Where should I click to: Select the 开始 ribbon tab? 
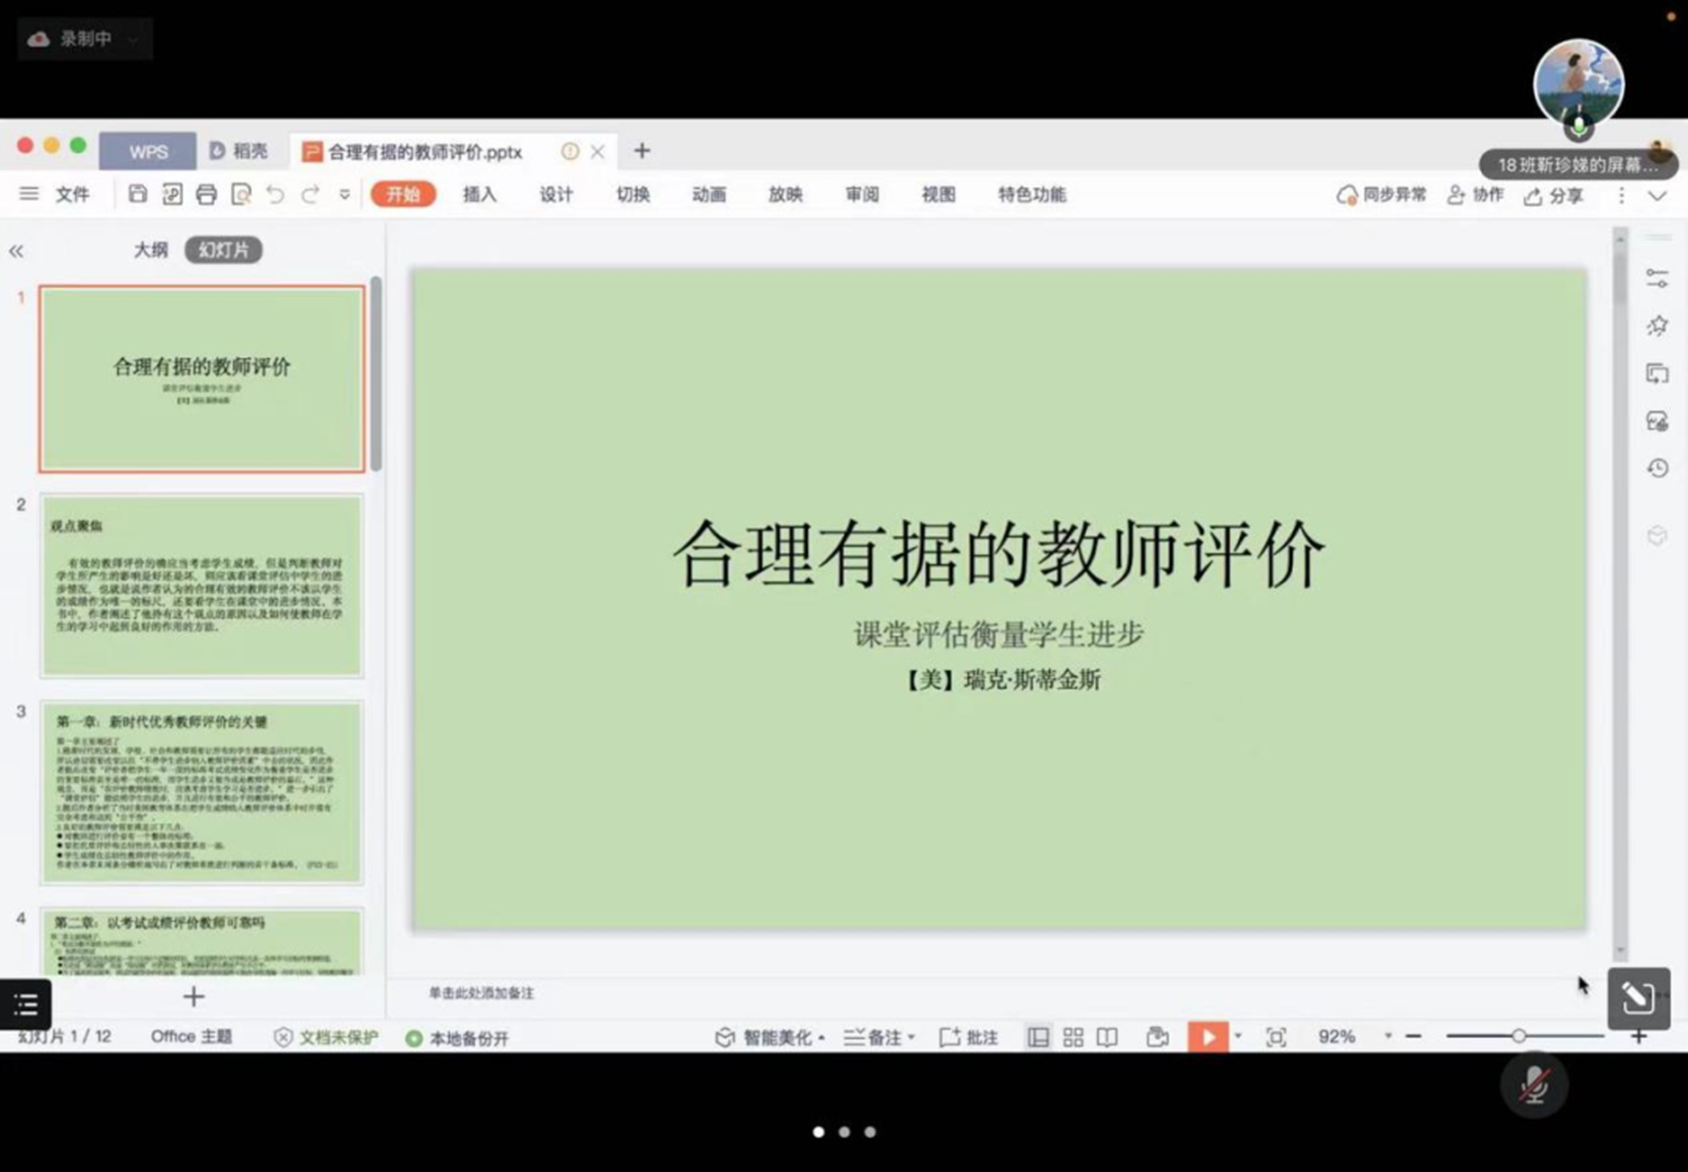click(x=403, y=194)
